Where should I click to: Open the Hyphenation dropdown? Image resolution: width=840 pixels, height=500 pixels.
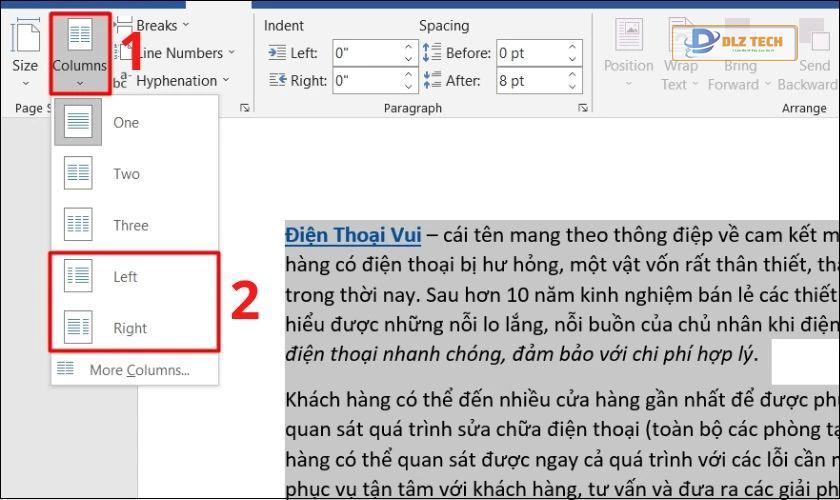177,81
